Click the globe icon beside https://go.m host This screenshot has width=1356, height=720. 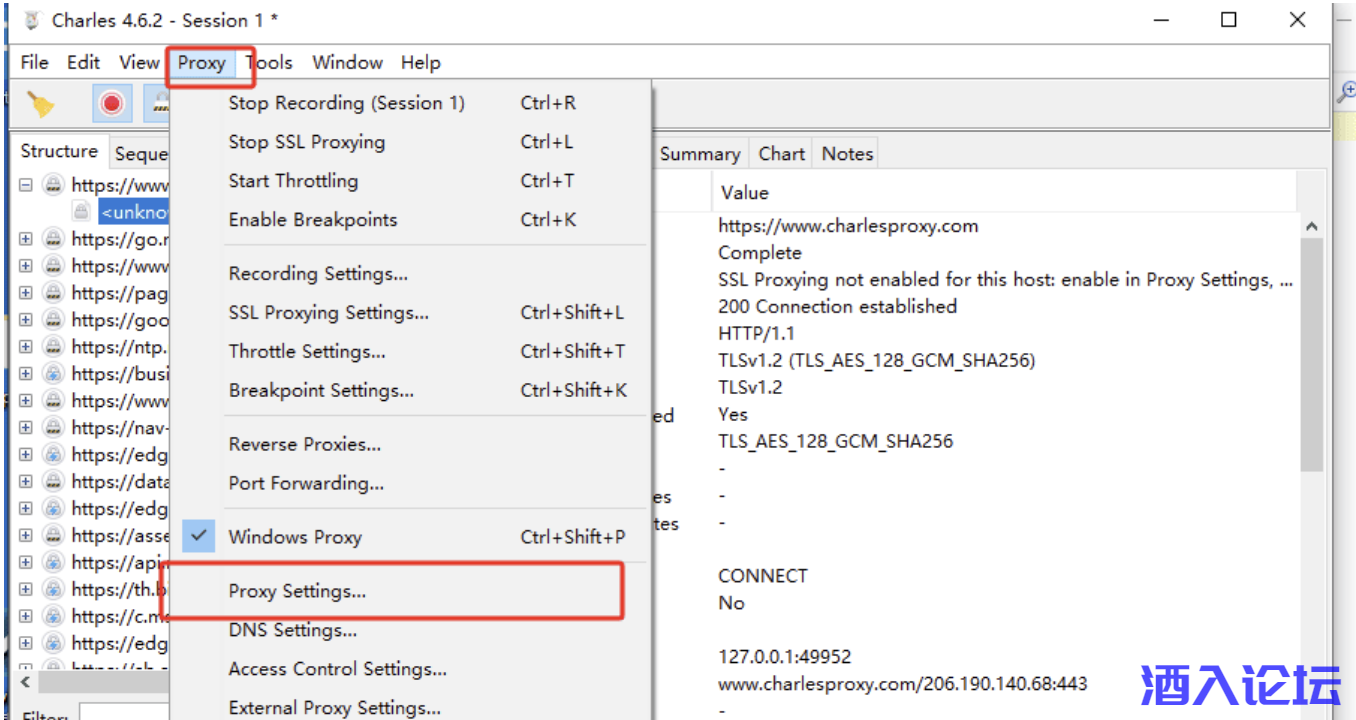[54, 239]
